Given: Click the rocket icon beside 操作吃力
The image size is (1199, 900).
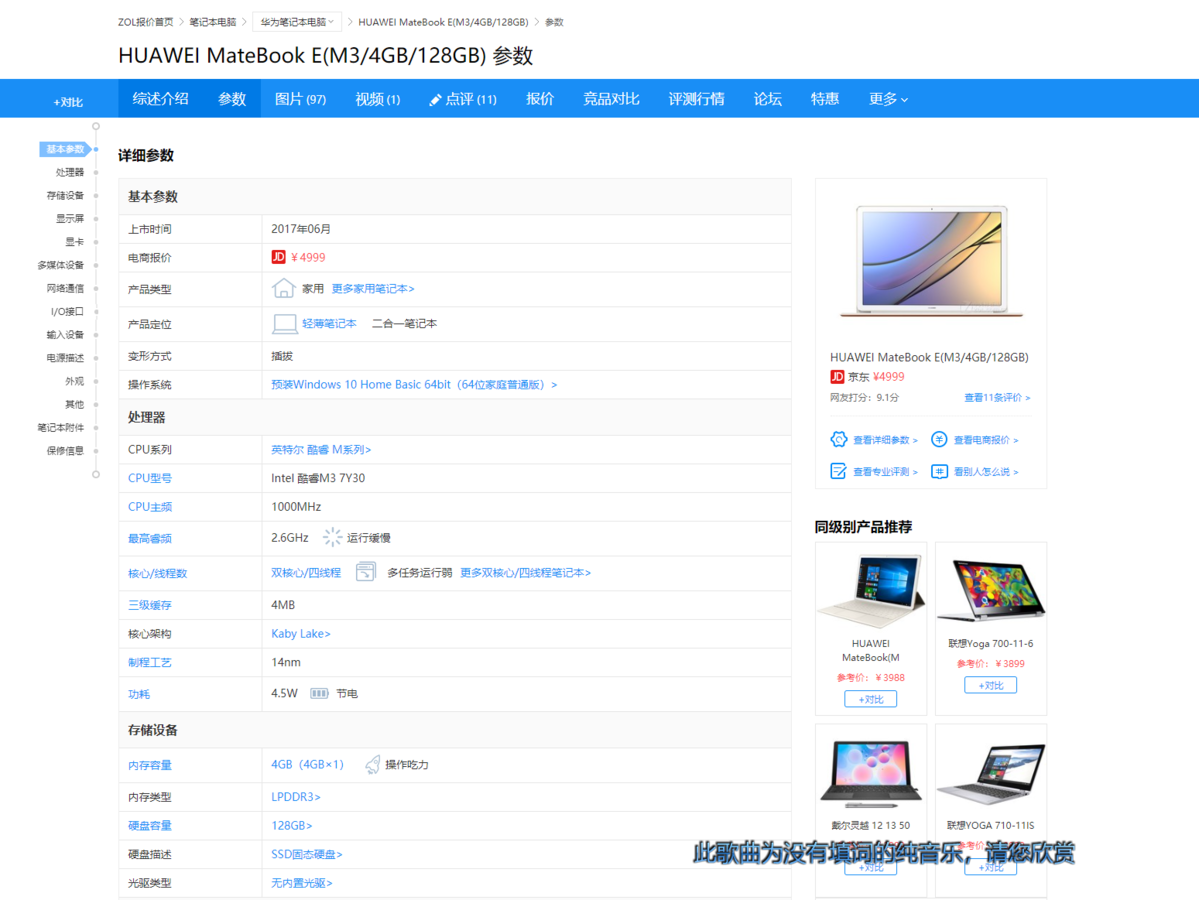Looking at the screenshot, I should 372,765.
